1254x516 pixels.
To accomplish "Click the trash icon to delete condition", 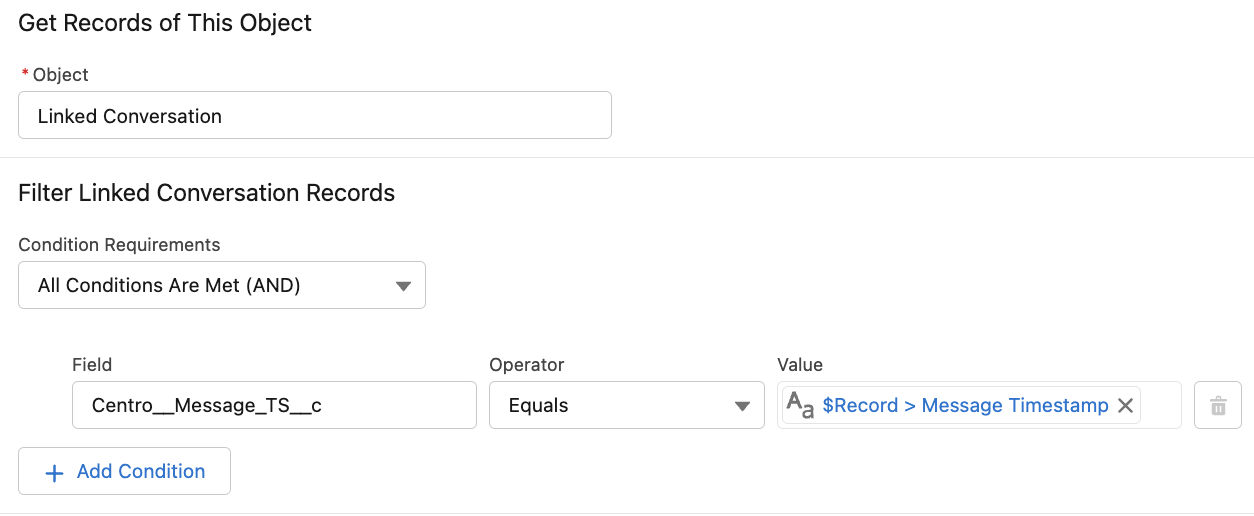I will point(1217,405).
